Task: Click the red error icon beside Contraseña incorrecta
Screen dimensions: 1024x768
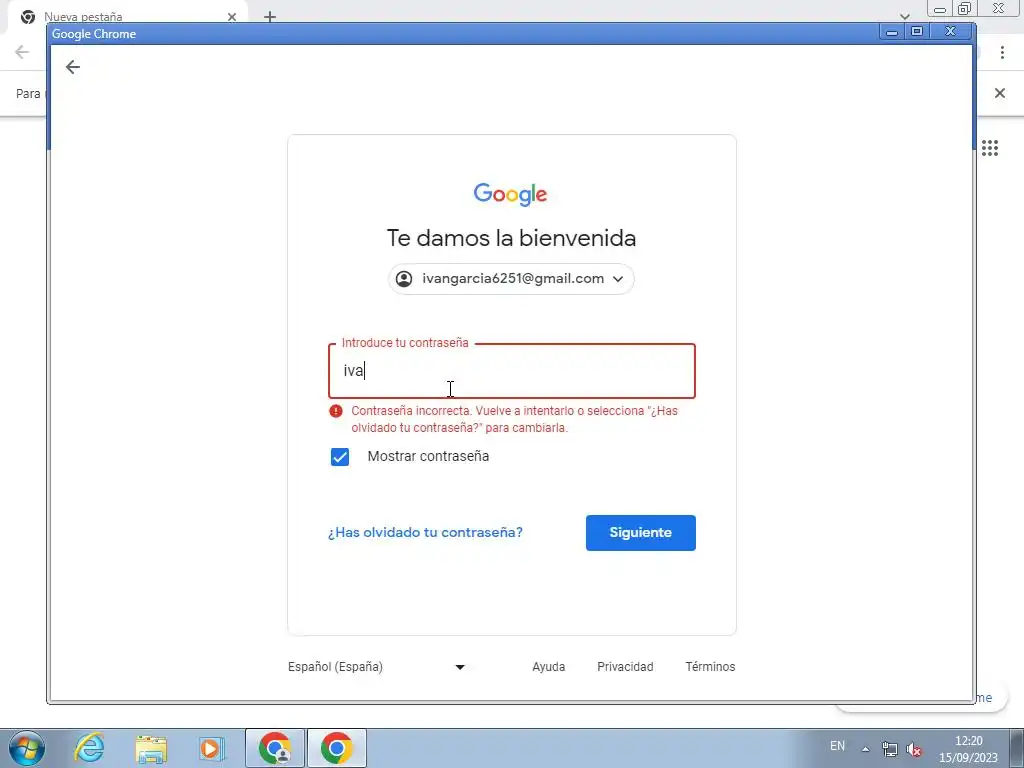Action: [336, 411]
